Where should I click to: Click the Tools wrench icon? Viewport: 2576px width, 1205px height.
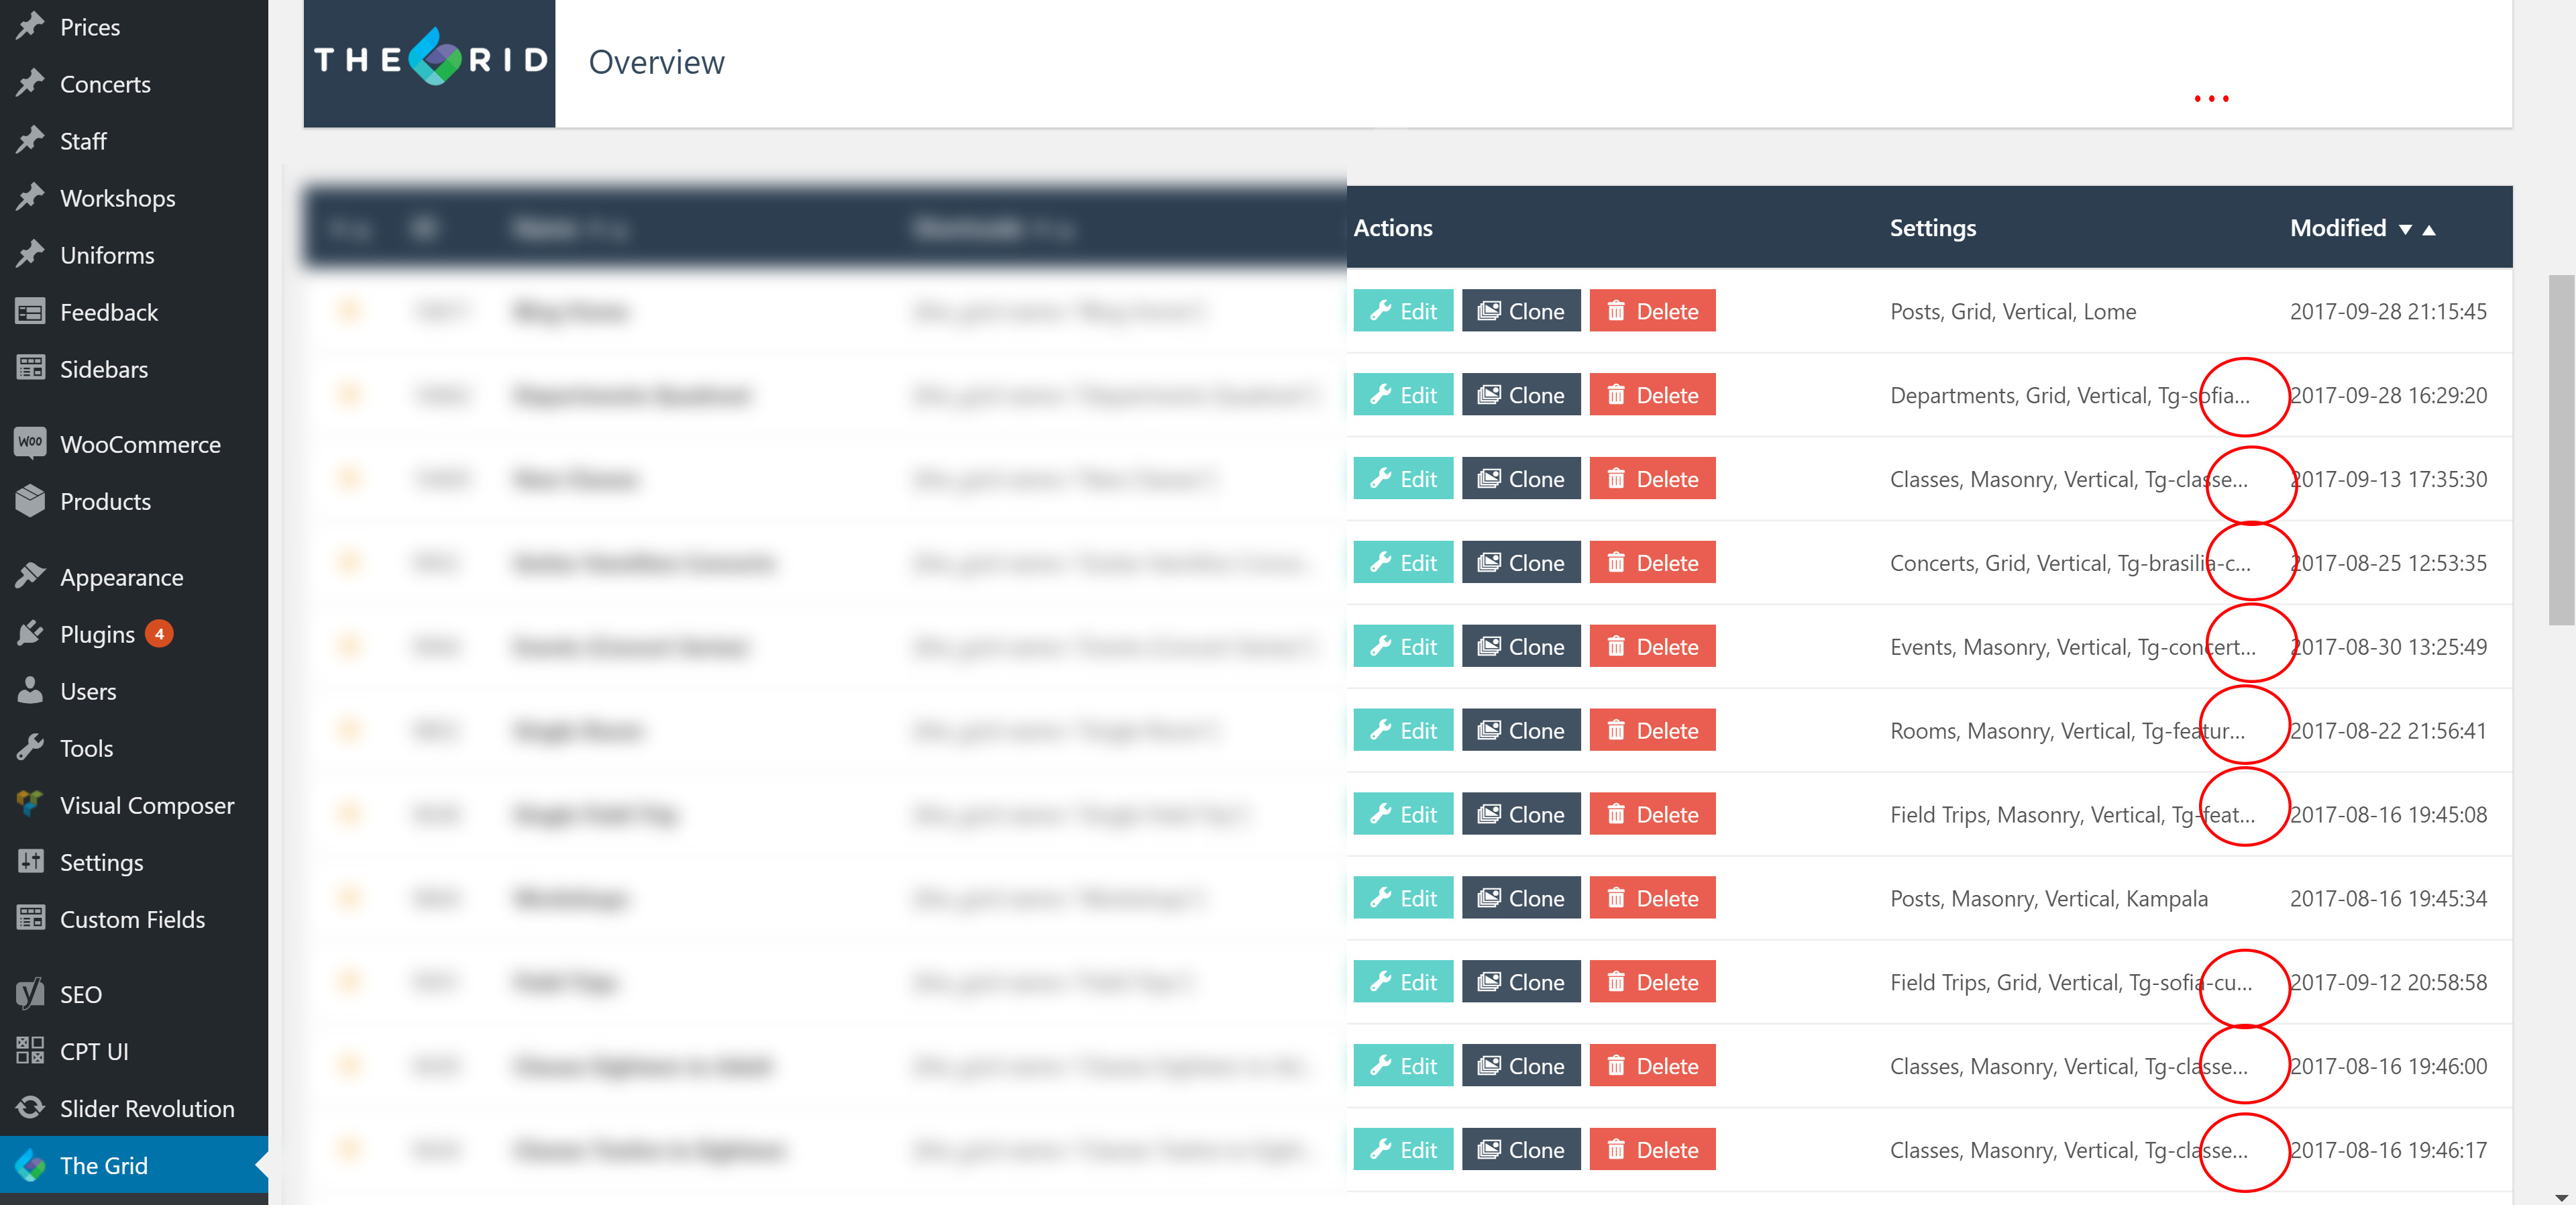[30, 747]
